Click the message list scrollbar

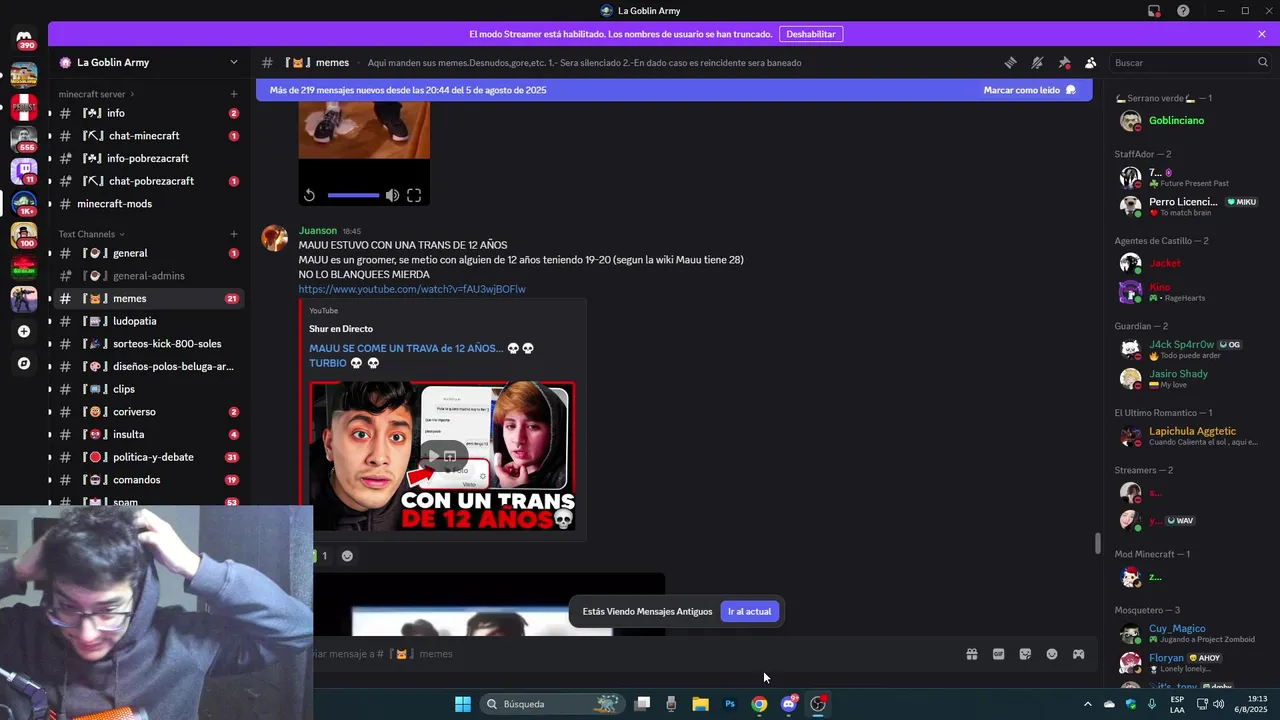pyautogui.click(x=1097, y=544)
